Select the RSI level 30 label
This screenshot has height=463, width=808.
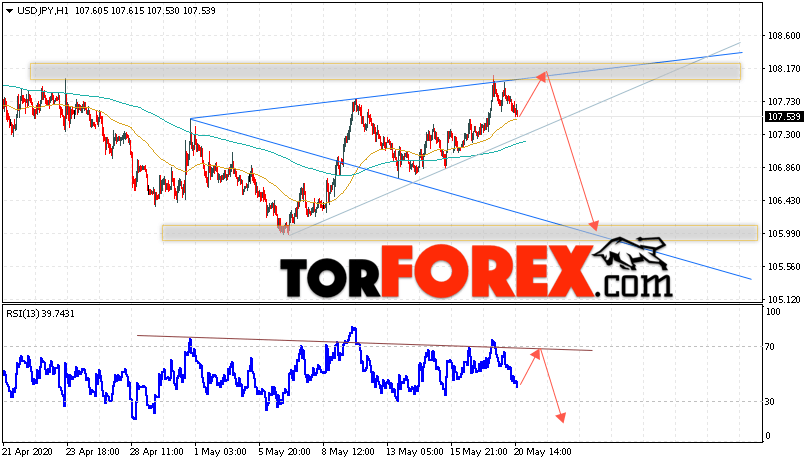[770, 402]
